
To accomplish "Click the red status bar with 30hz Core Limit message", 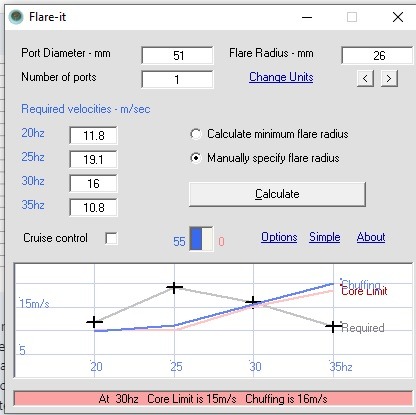I will [213, 399].
